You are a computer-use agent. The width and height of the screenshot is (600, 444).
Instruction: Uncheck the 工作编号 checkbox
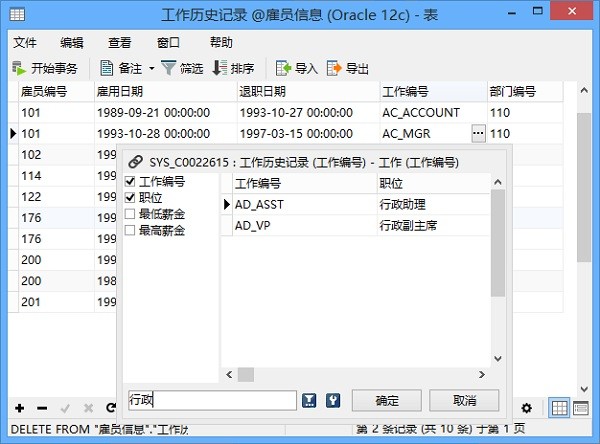coord(129,183)
